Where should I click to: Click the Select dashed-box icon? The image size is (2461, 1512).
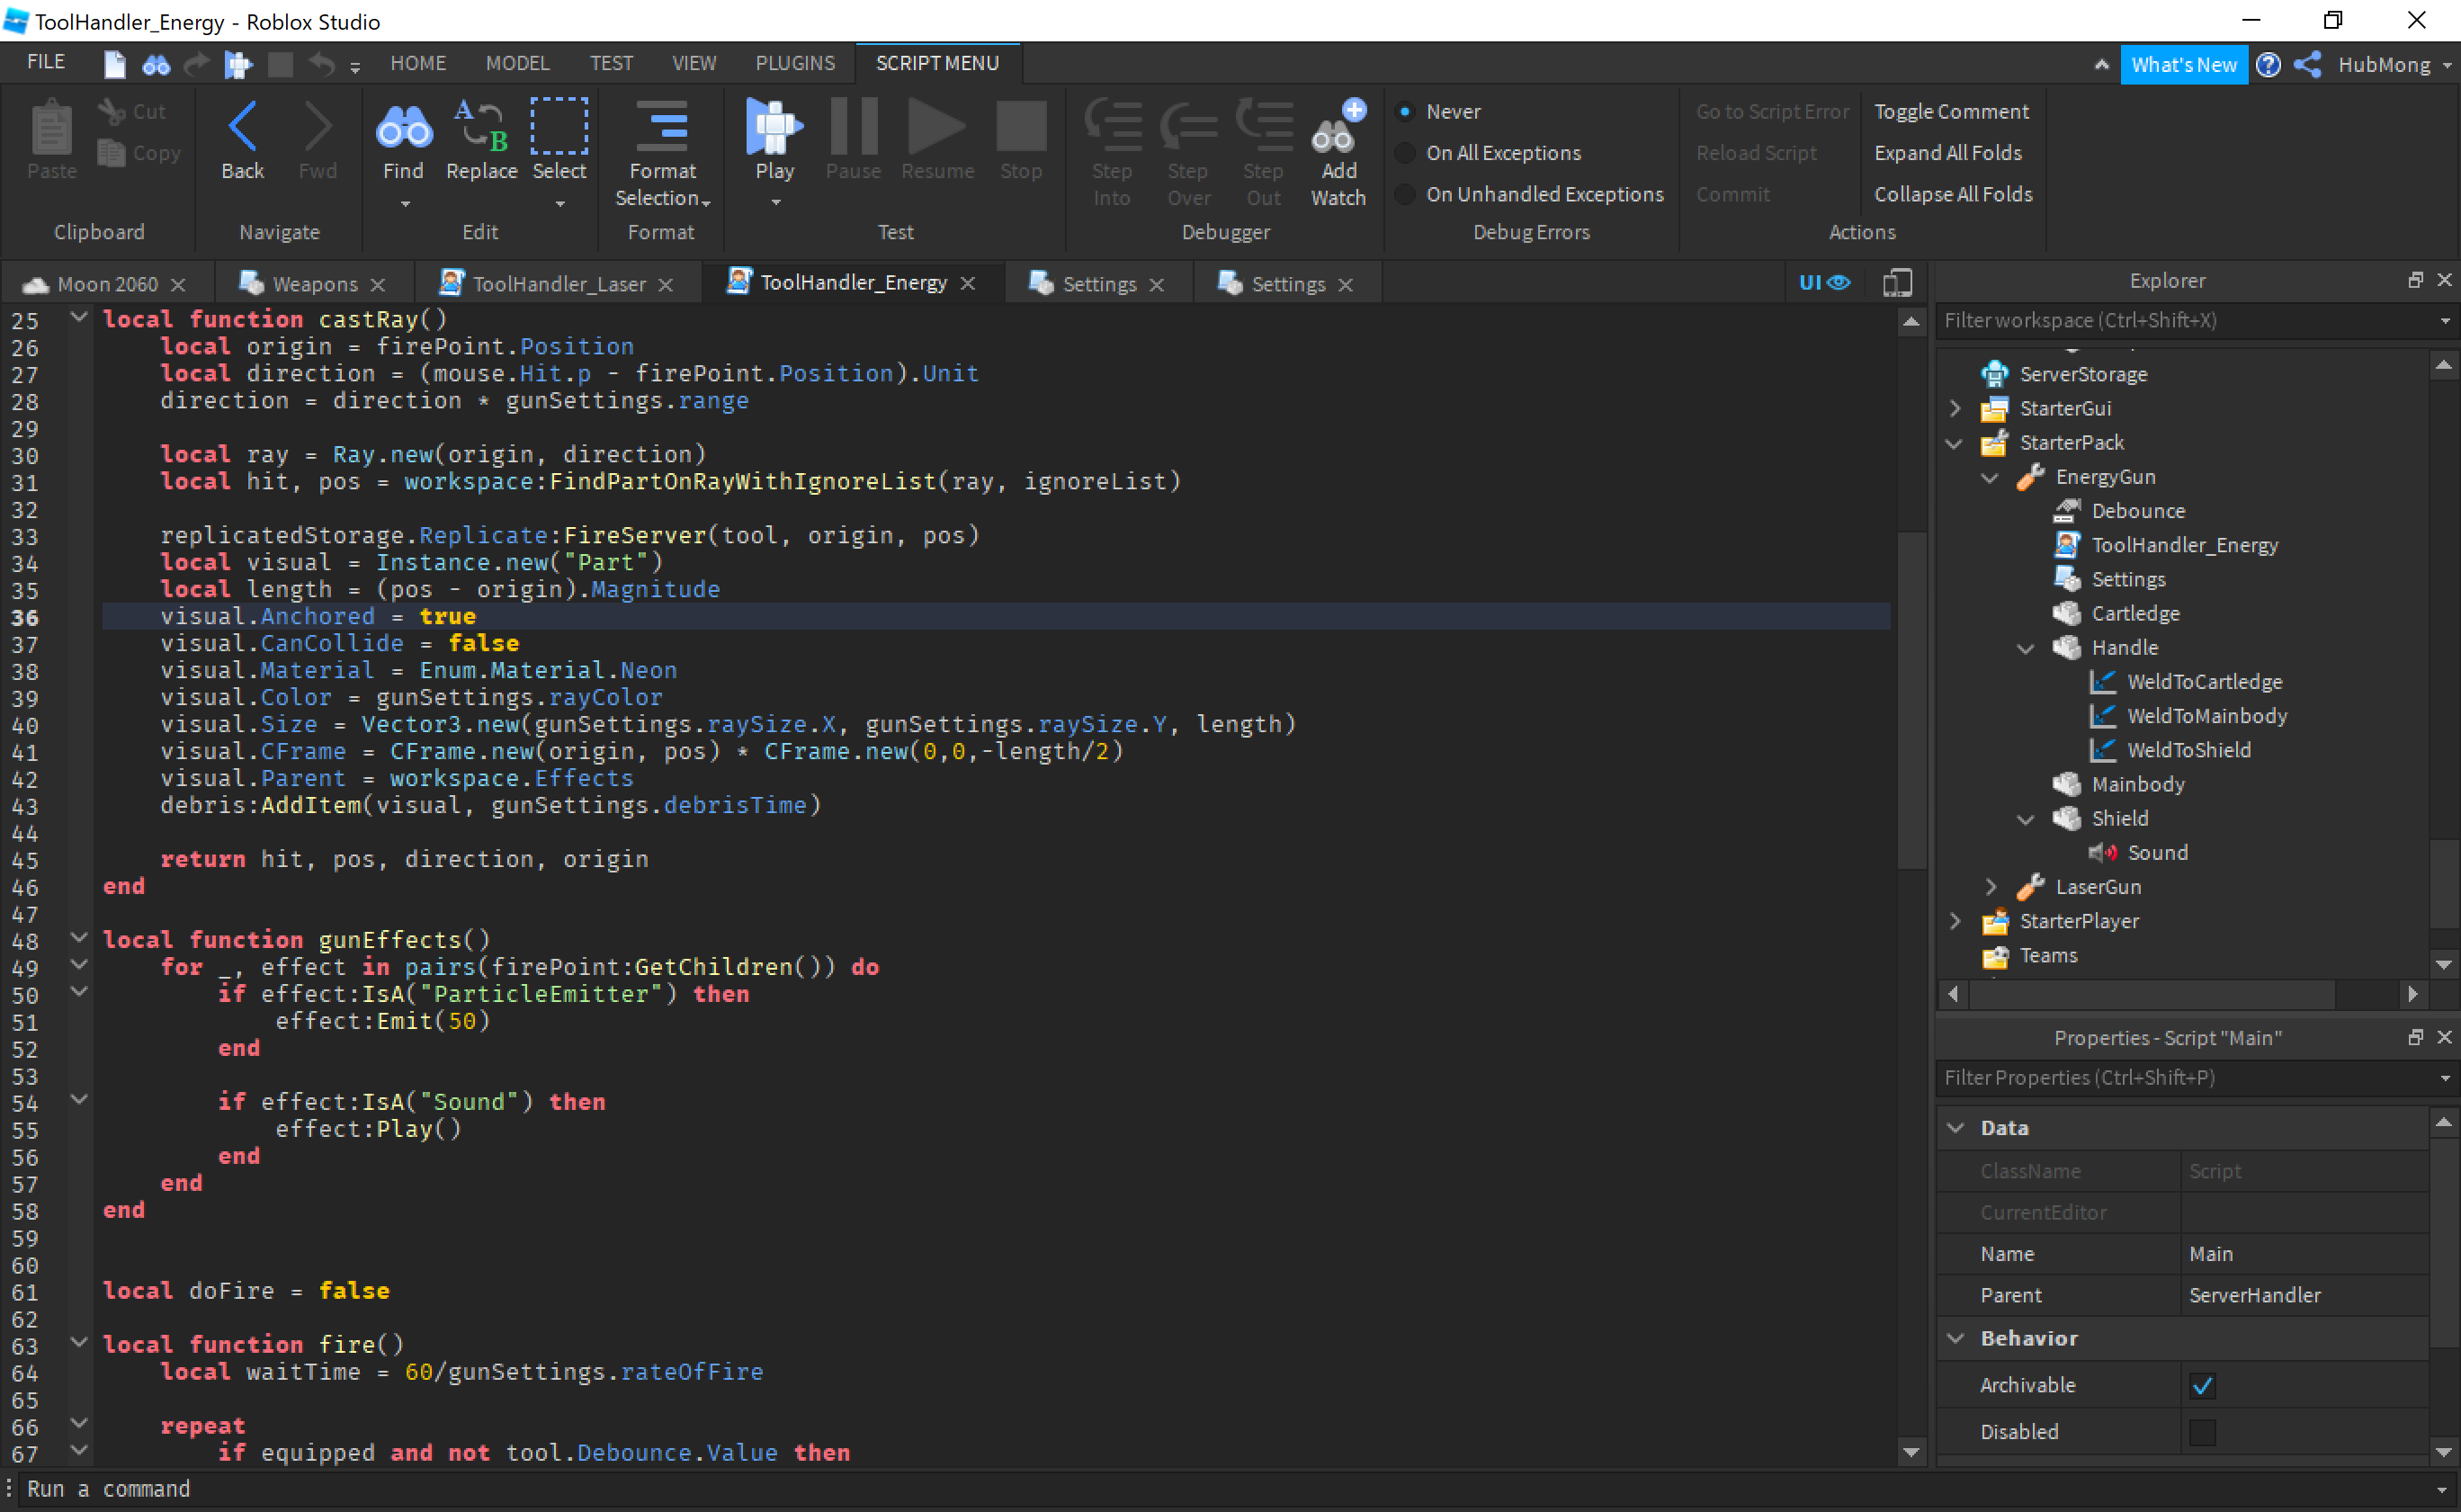[x=559, y=128]
